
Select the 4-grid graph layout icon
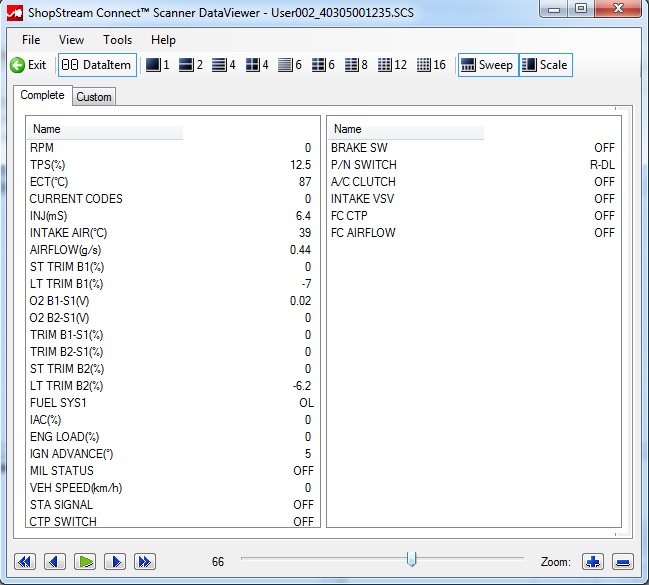coord(257,65)
